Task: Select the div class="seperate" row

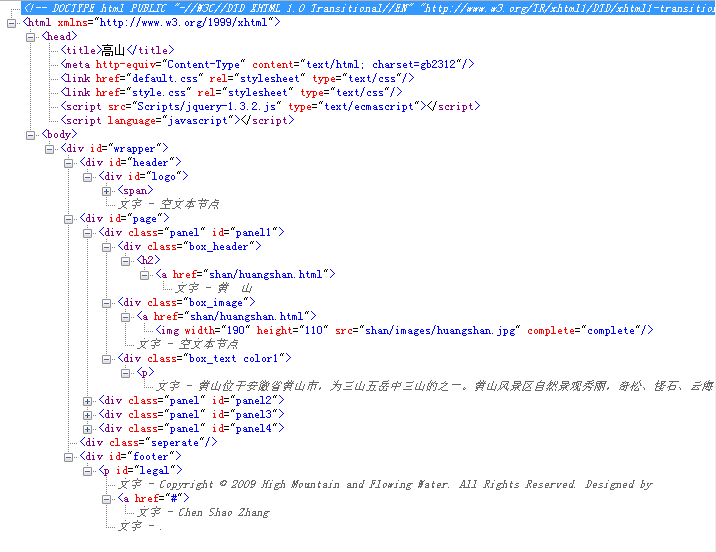Action: click(148, 442)
